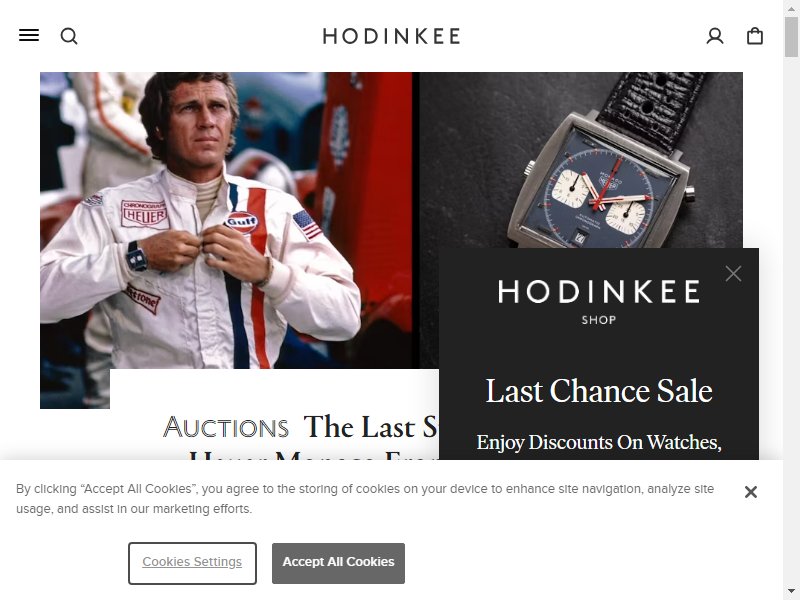Screen dimensions: 800x600
Task: Click the Last Chance Sale heading
Action: click(598, 391)
